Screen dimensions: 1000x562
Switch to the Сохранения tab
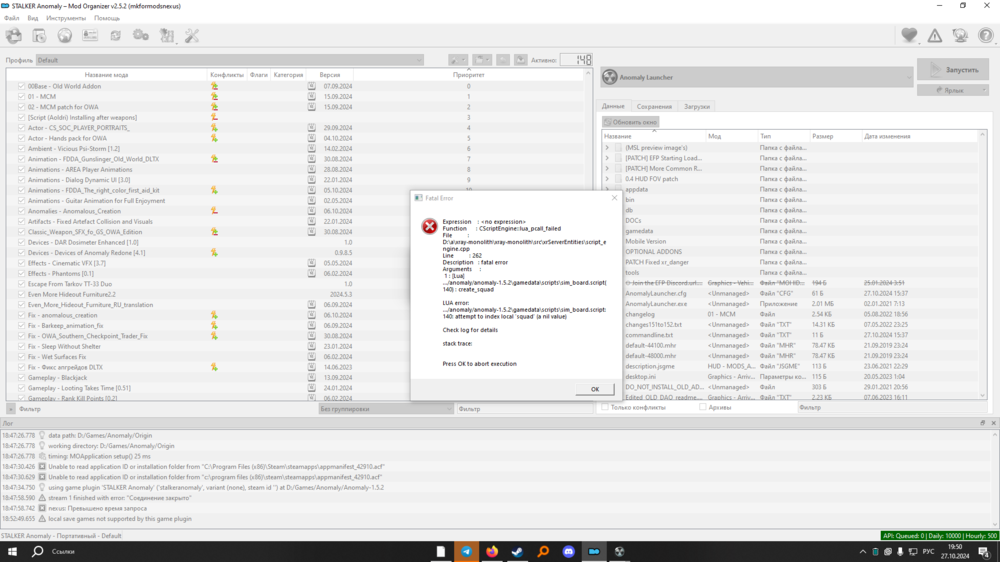pyautogui.click(x=654, y=106)
